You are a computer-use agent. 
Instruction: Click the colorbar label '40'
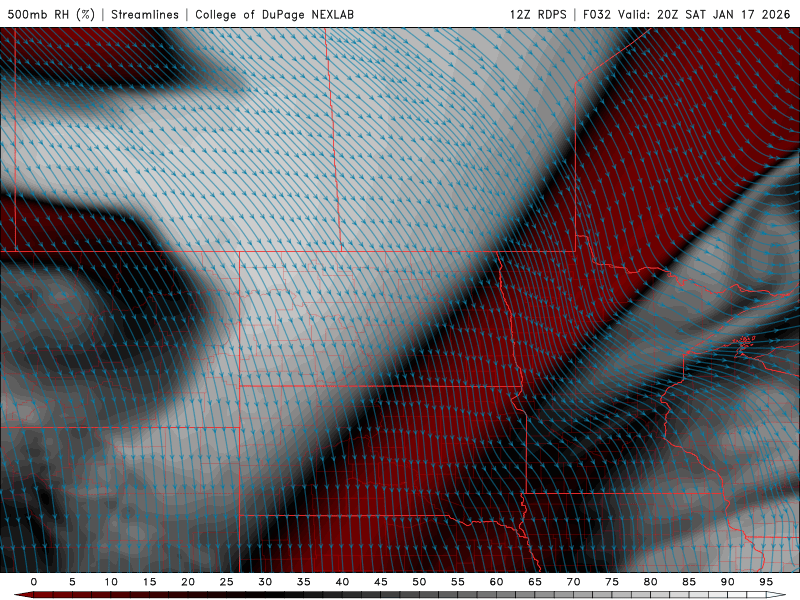coord(342,582)
